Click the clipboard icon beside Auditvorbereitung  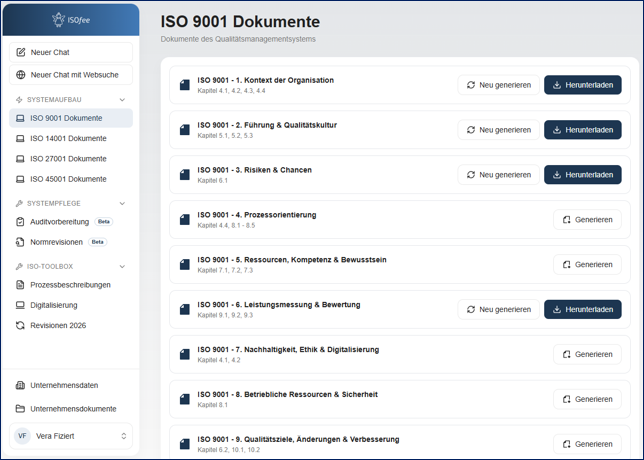(x=20, y=222)
